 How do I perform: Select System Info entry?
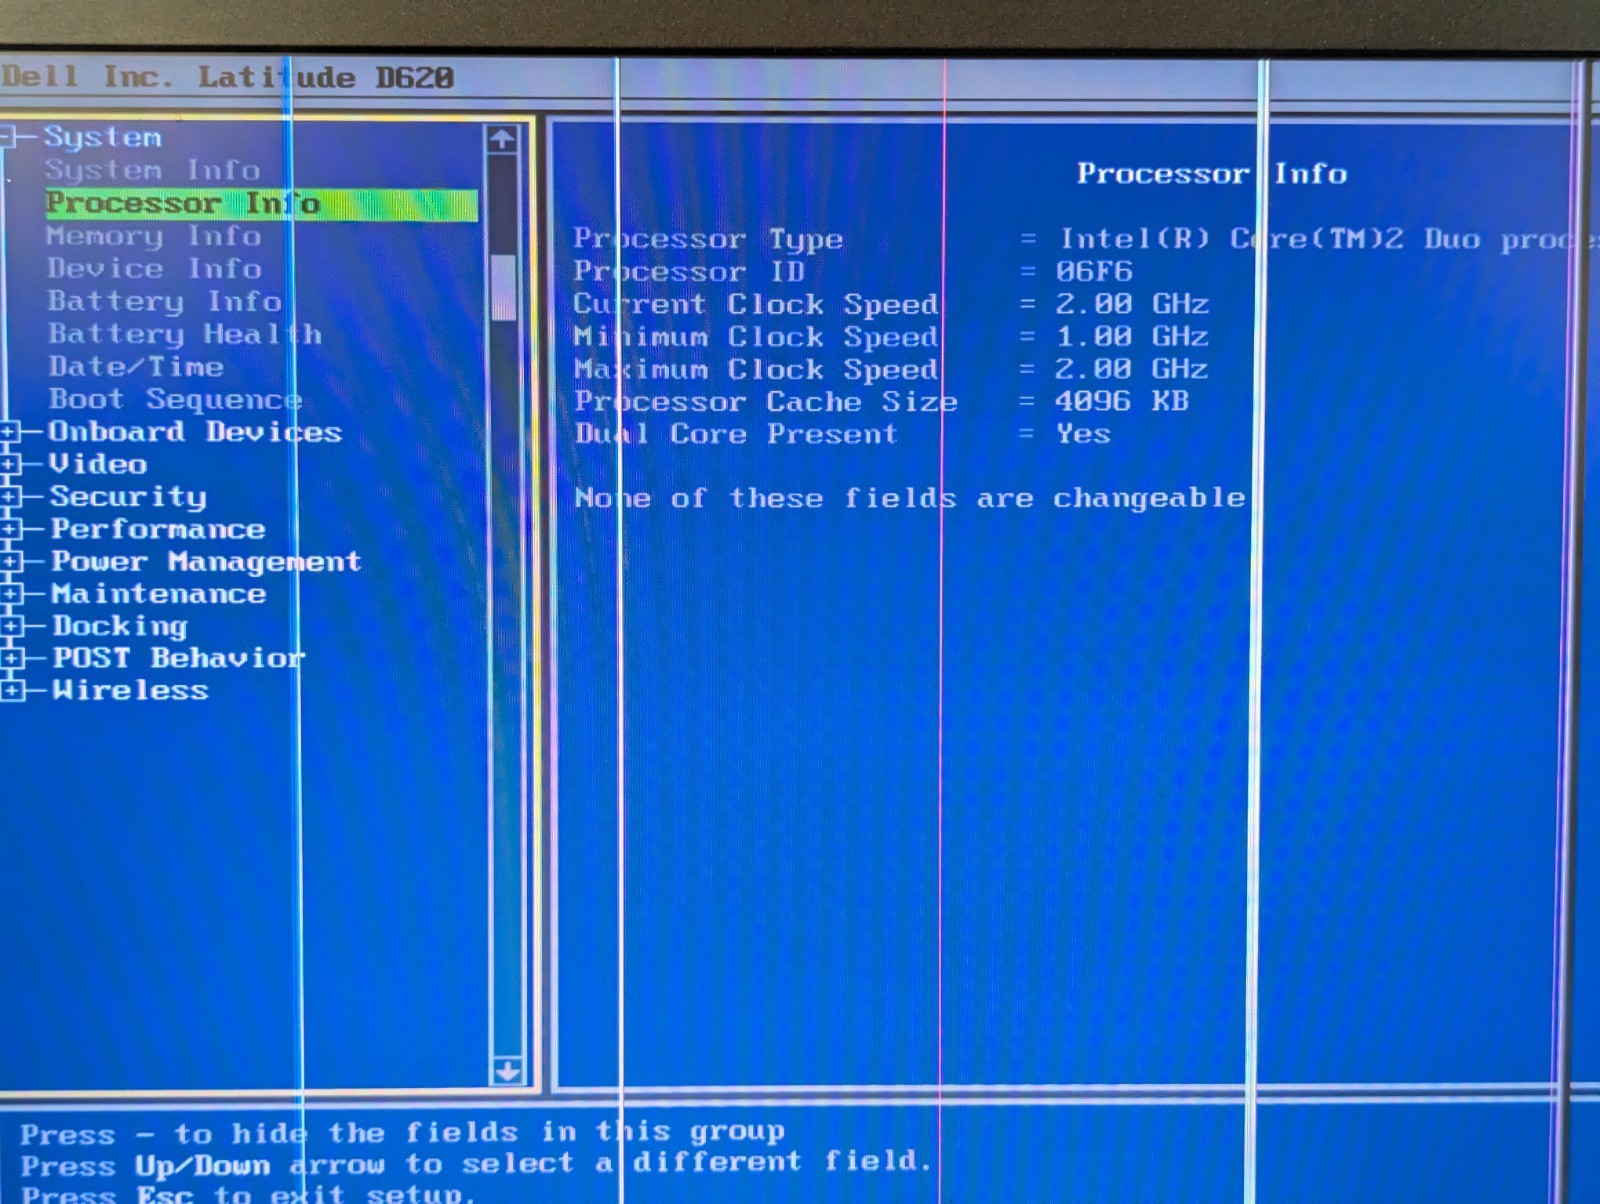point(152,170)
